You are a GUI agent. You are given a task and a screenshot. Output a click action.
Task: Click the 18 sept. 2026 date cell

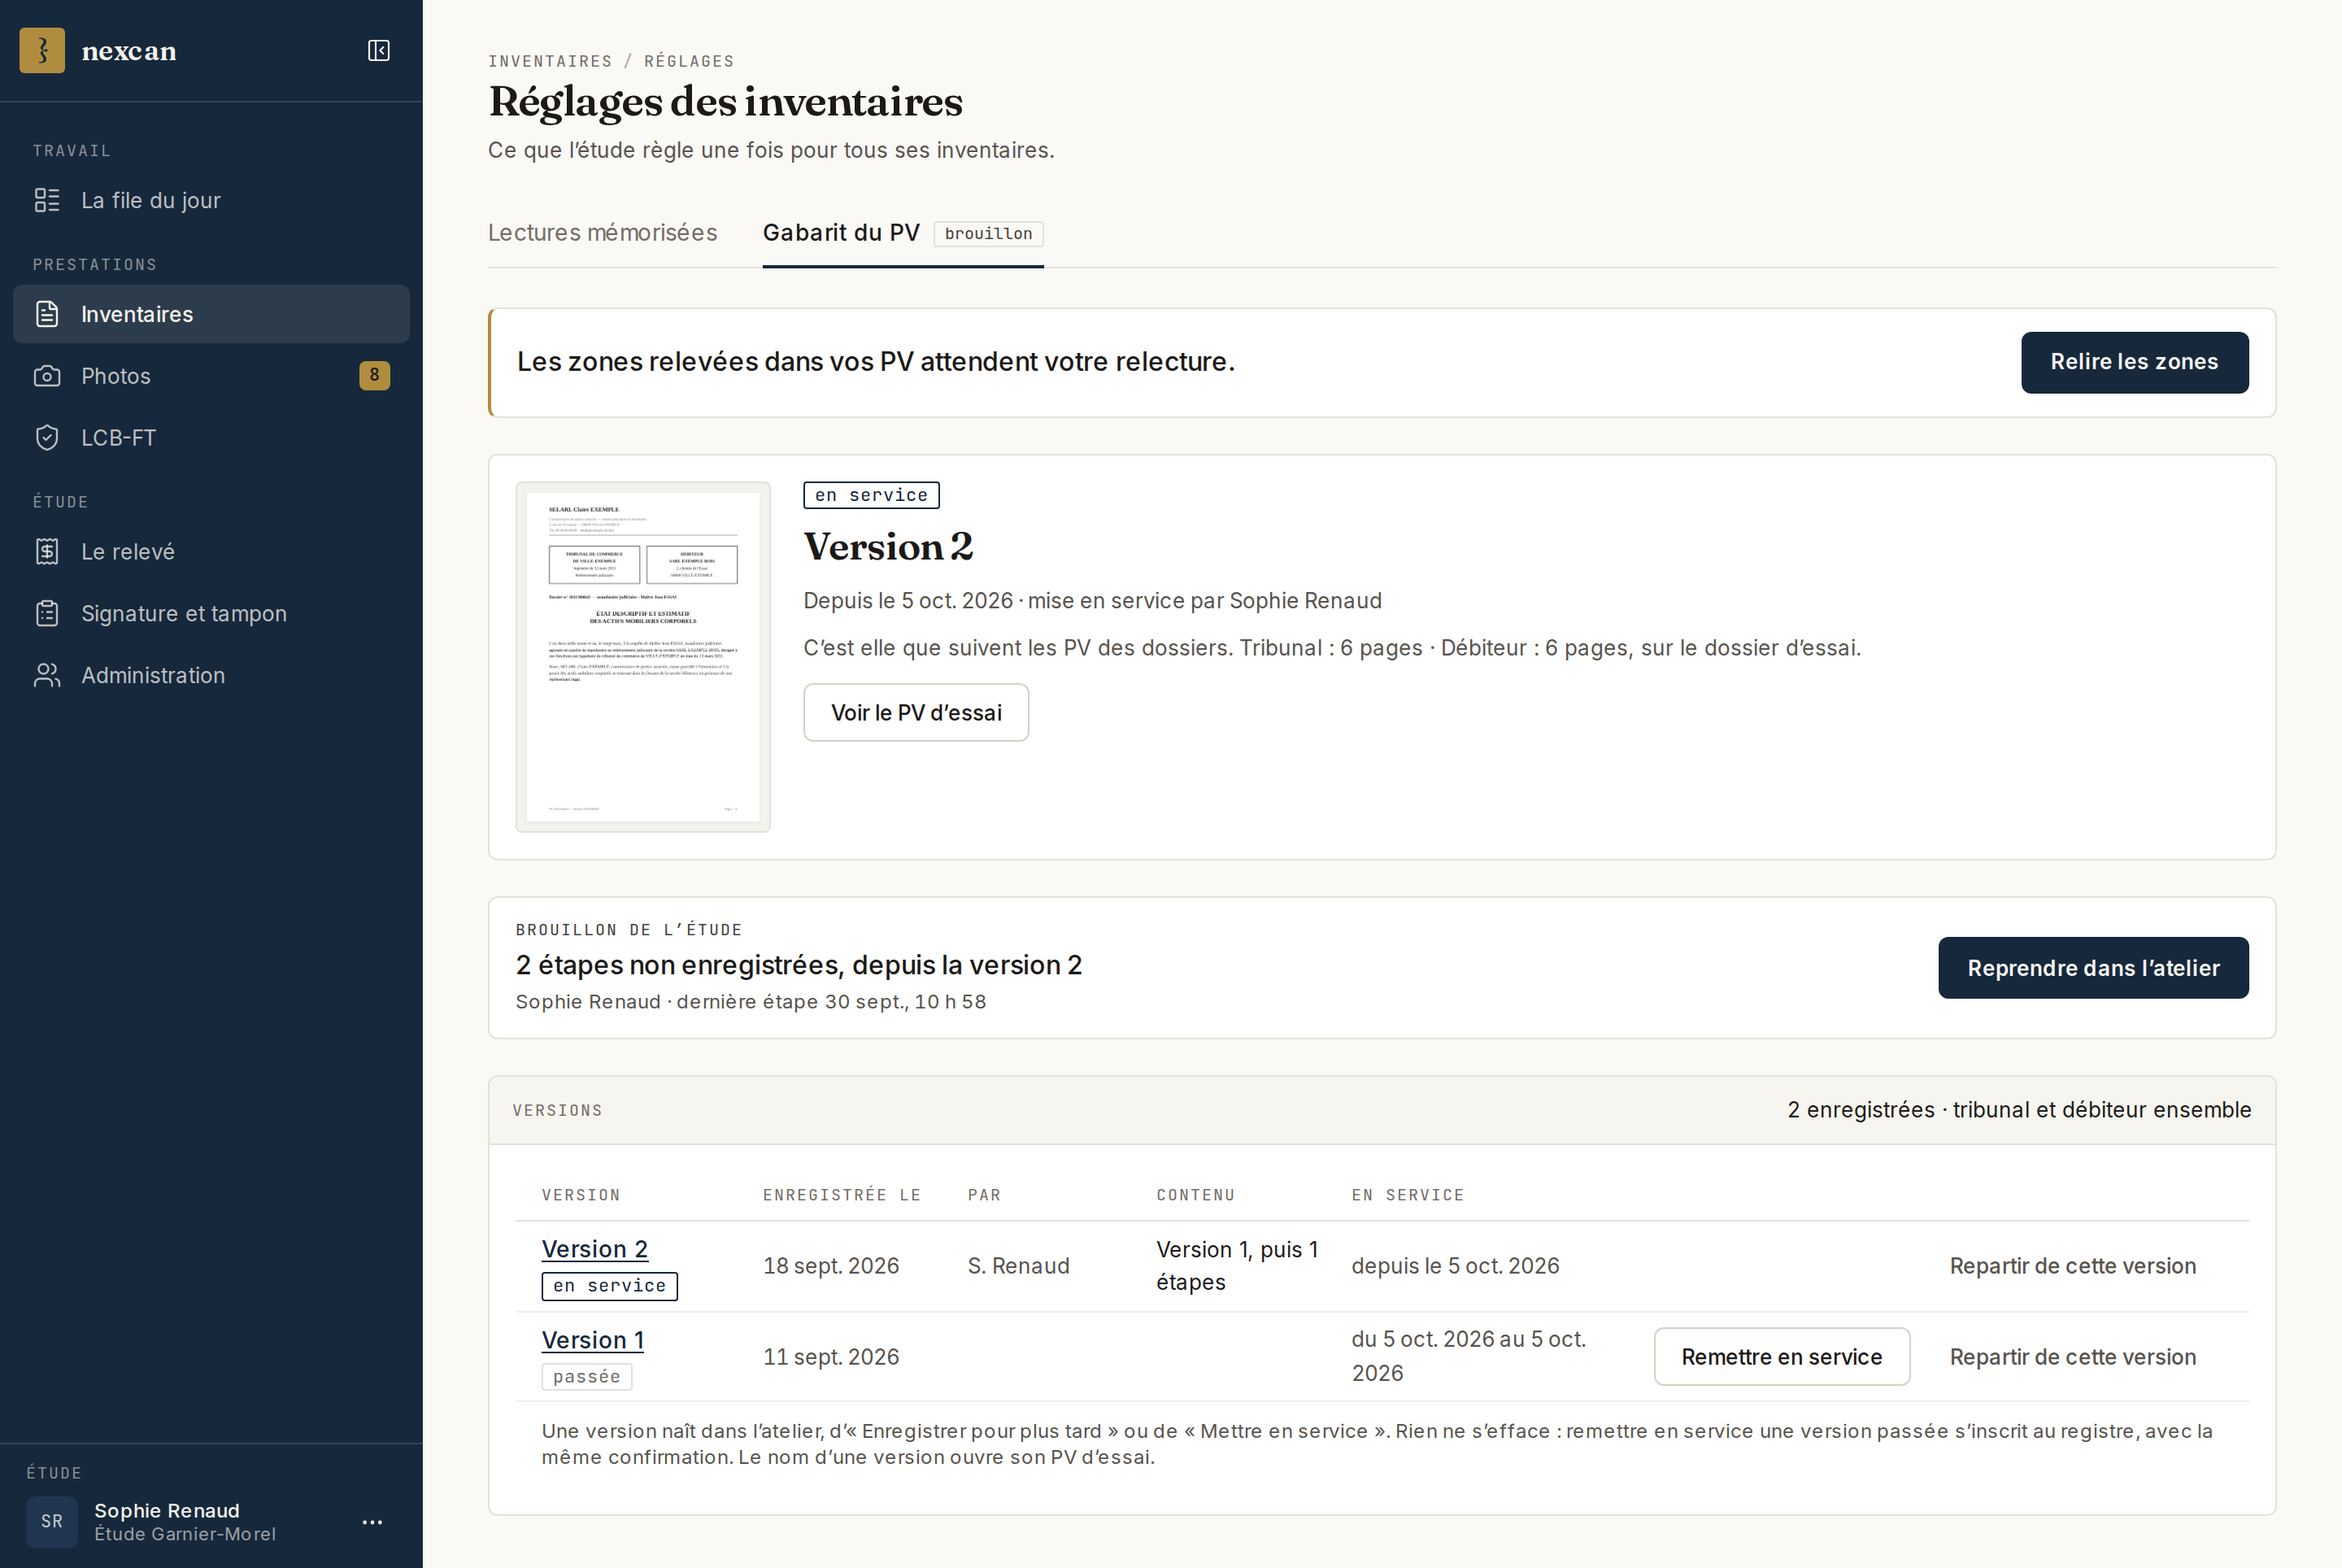[x=831, y=1266]
